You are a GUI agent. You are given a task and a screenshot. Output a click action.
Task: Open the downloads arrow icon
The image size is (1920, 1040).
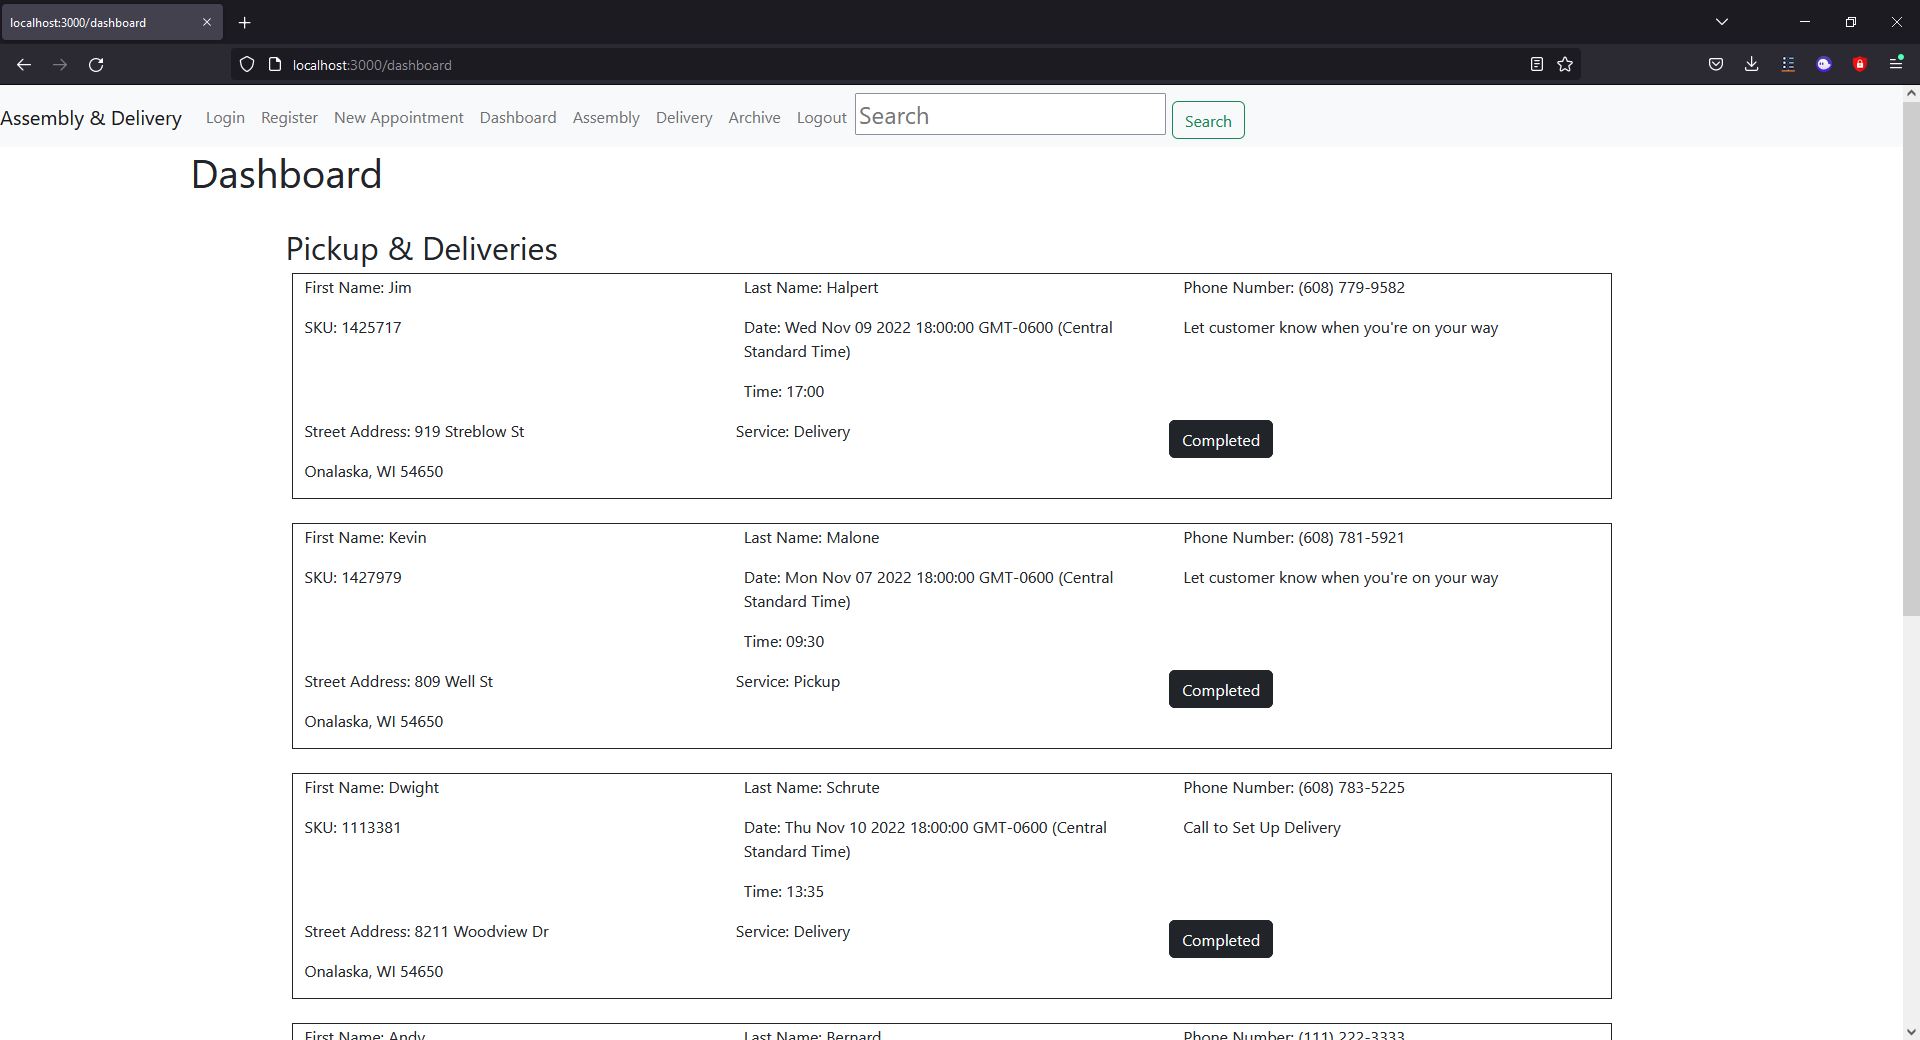pos(1752,65)
